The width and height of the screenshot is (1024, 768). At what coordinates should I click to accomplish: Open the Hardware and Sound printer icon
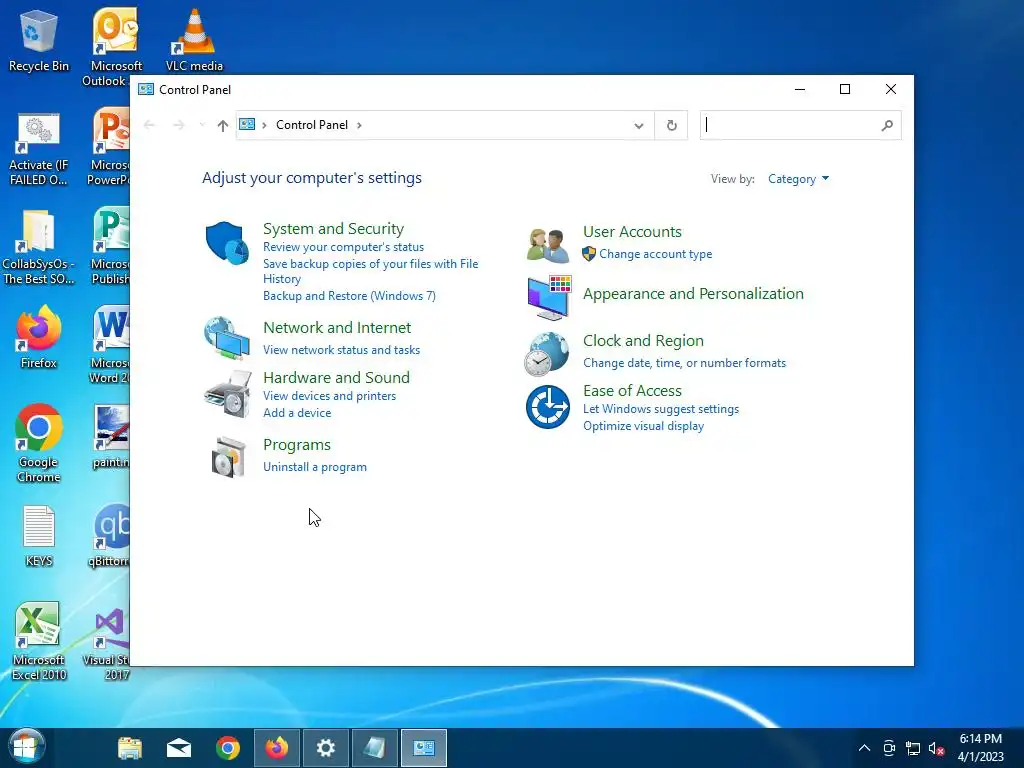click(227, 394)
